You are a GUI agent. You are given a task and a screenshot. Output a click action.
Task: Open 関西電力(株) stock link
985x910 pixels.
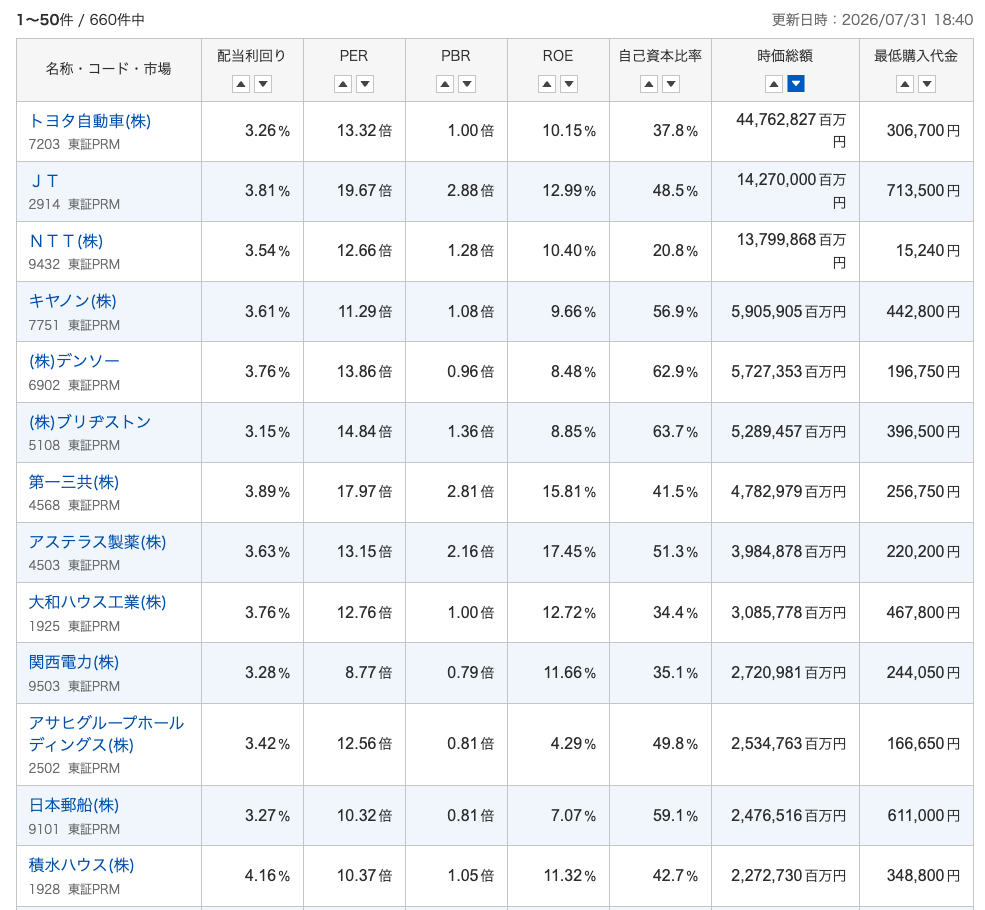click(x=74, y=662)
